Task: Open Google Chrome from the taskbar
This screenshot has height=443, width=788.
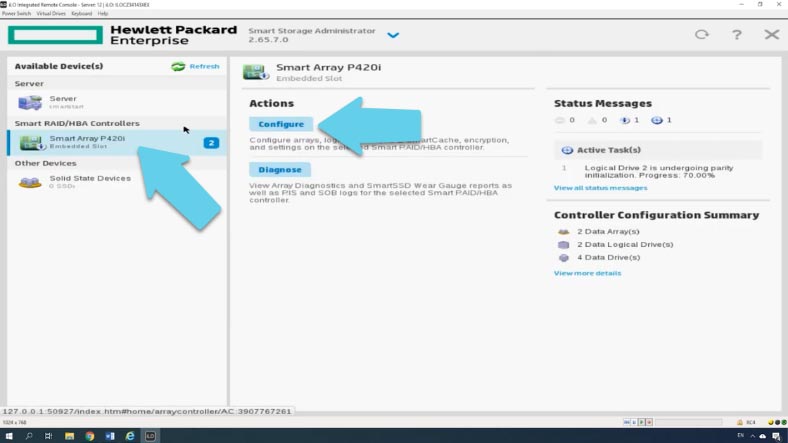Action: coord(89,436)
